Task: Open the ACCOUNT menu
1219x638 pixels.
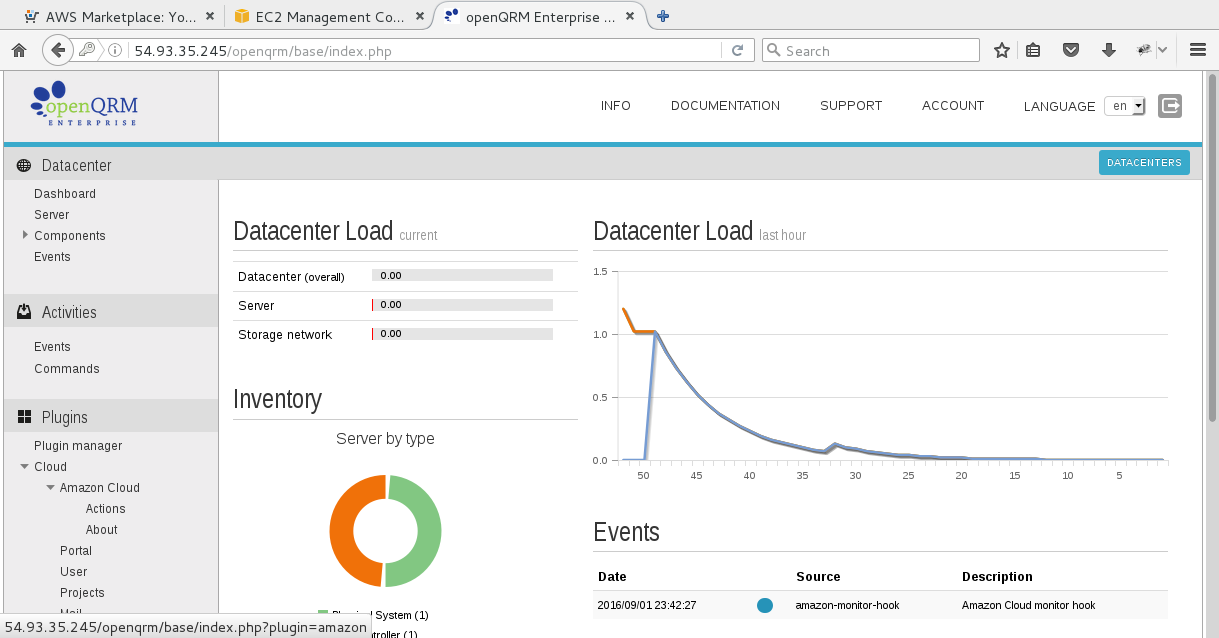Action: click(953, 105)
